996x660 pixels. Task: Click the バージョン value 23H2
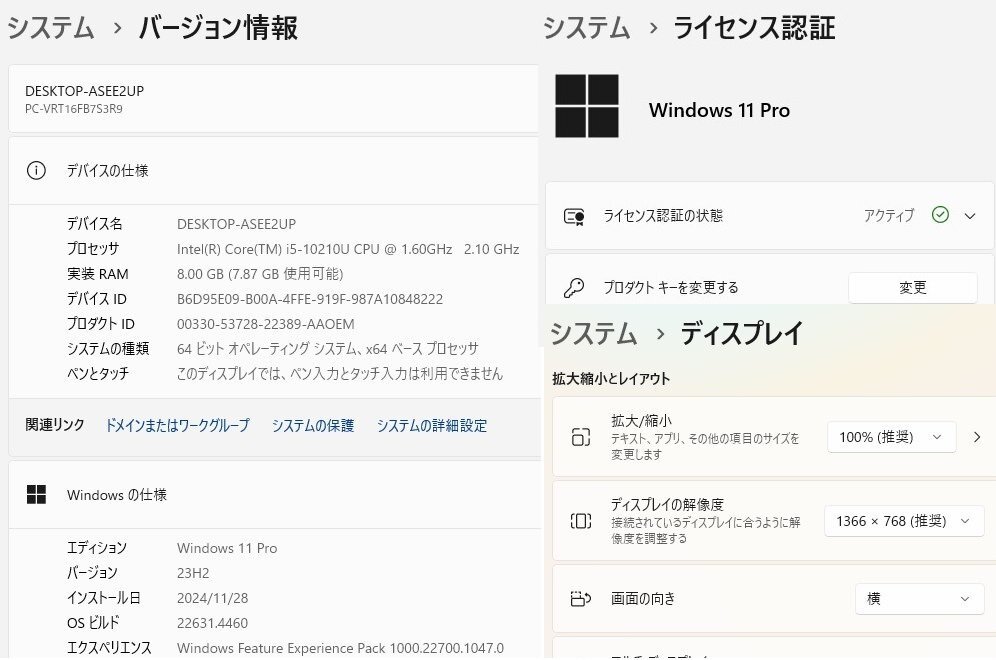[x=193, y=573]
